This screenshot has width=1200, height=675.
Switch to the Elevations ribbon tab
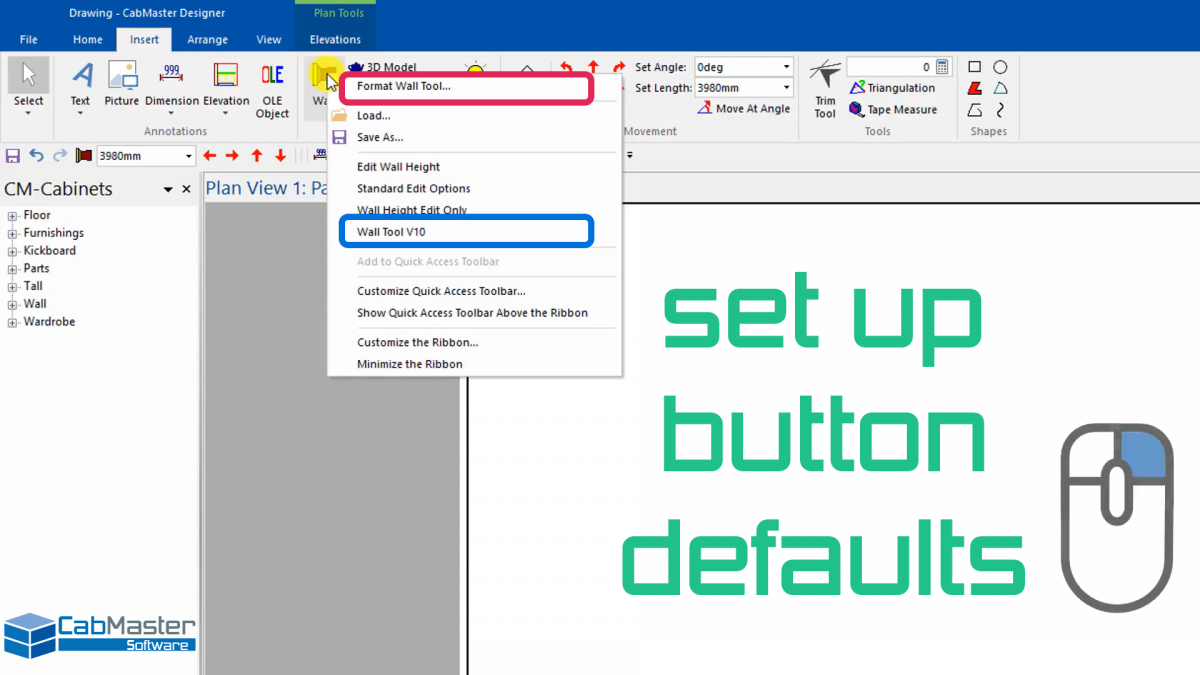[x=336, y=40]
